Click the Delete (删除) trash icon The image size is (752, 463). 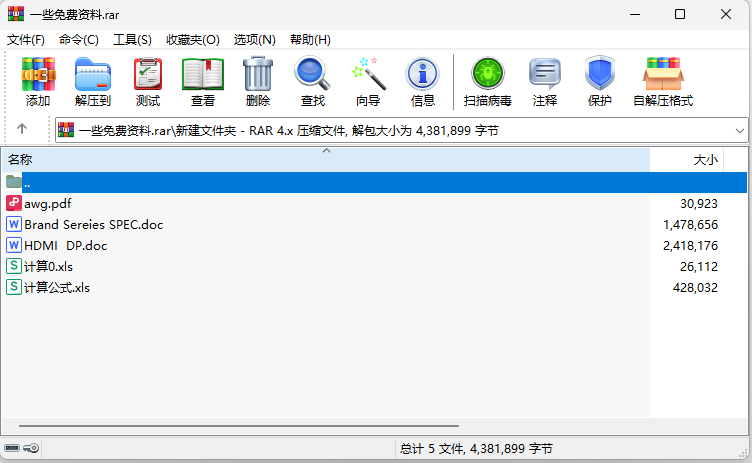pos(258,82)
